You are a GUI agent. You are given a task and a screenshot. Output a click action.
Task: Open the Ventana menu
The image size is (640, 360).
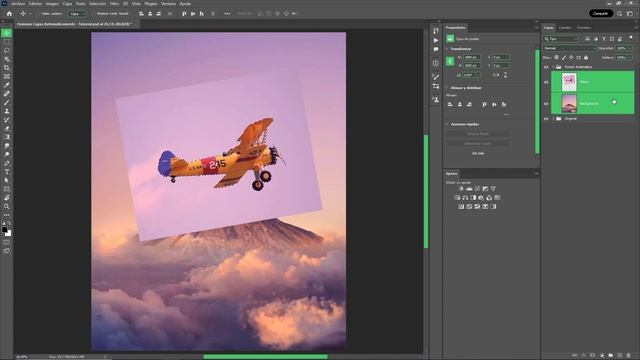(168, 4)
